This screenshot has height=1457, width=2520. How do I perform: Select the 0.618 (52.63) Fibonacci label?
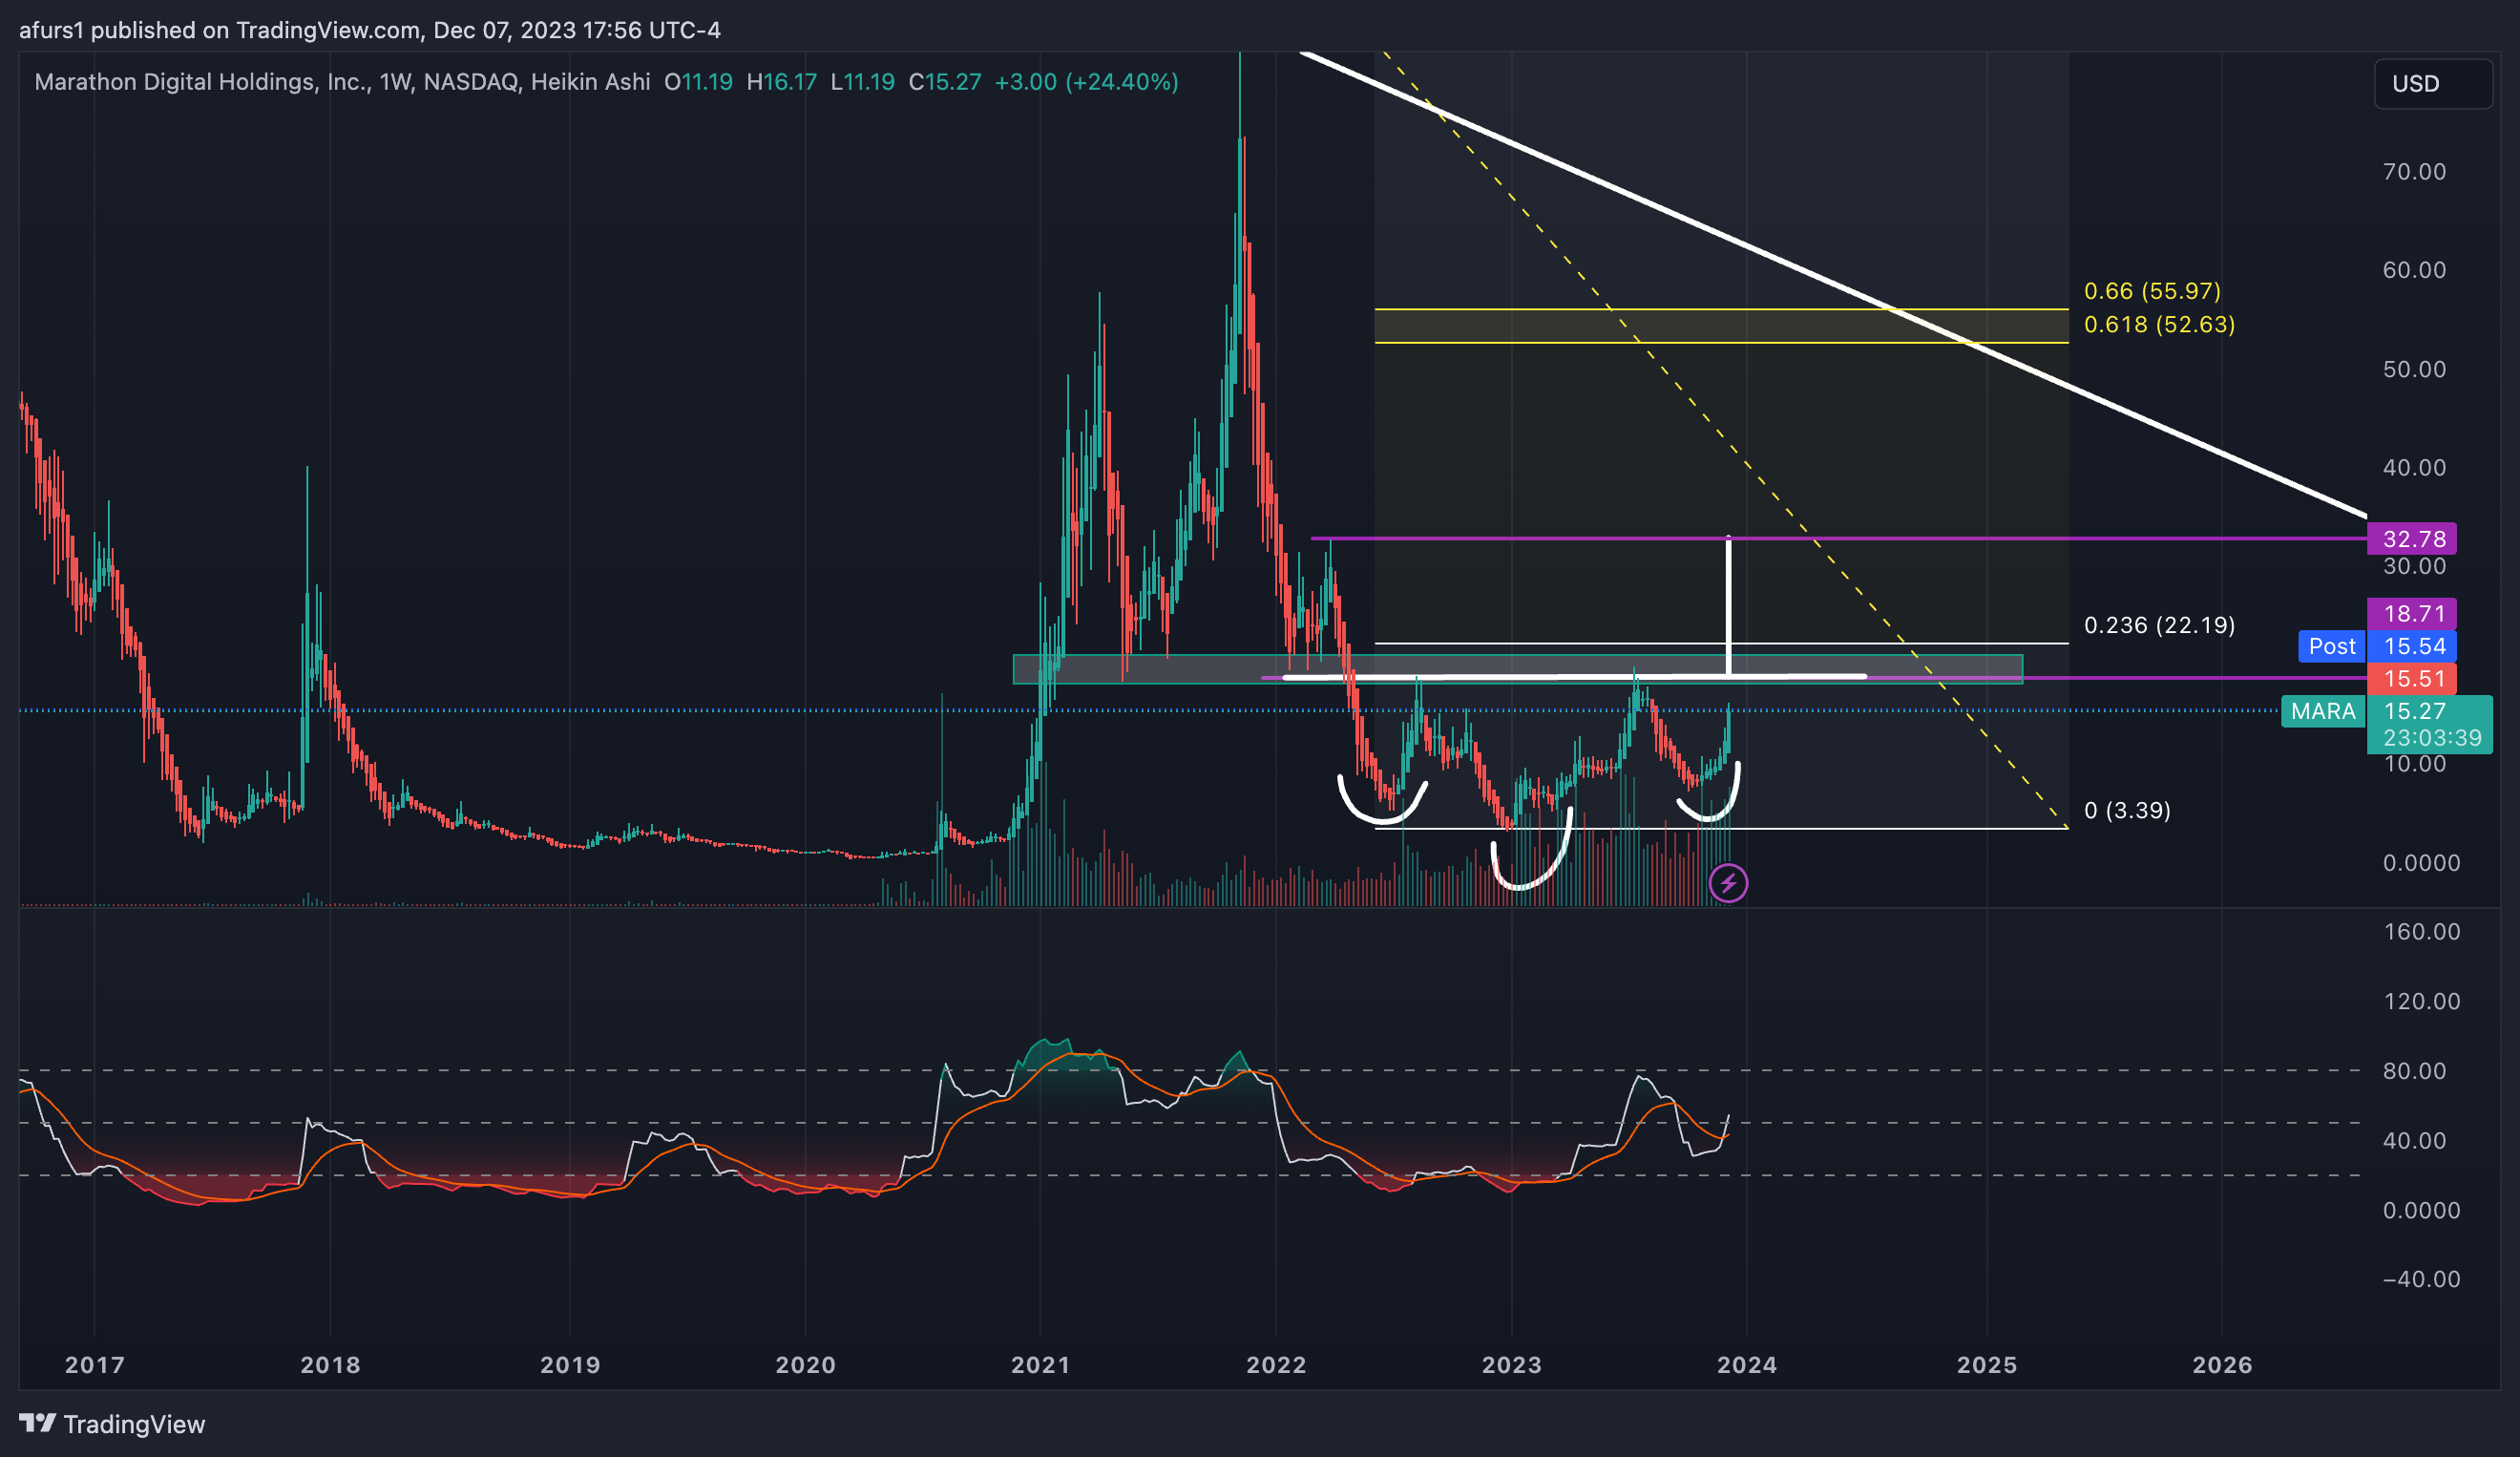2159,325
